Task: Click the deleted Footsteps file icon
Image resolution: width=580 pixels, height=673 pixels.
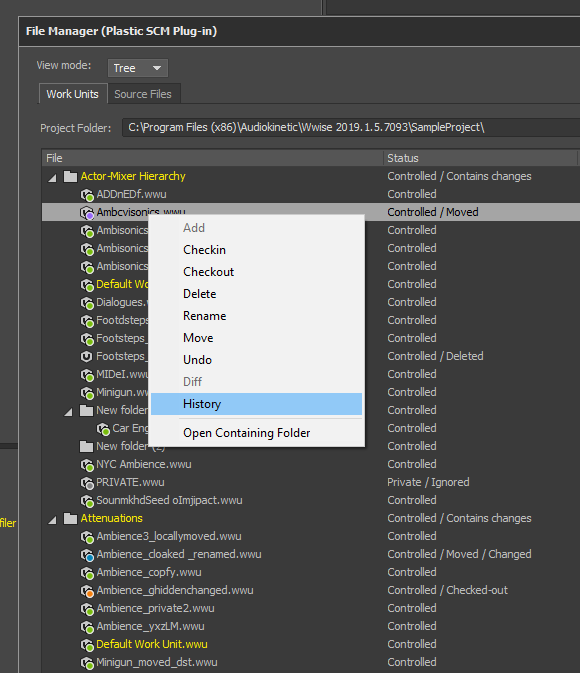Action: tap(87, 356)
